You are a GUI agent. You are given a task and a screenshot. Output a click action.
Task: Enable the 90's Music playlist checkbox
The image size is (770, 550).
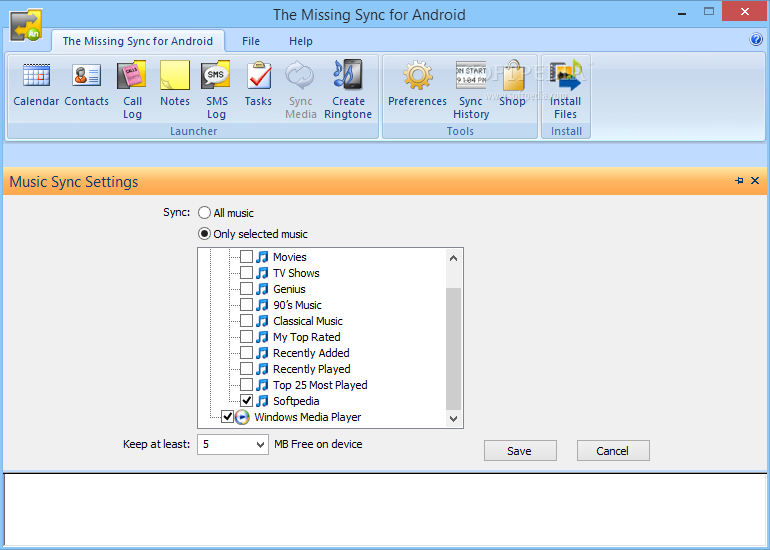pos(247,304)
